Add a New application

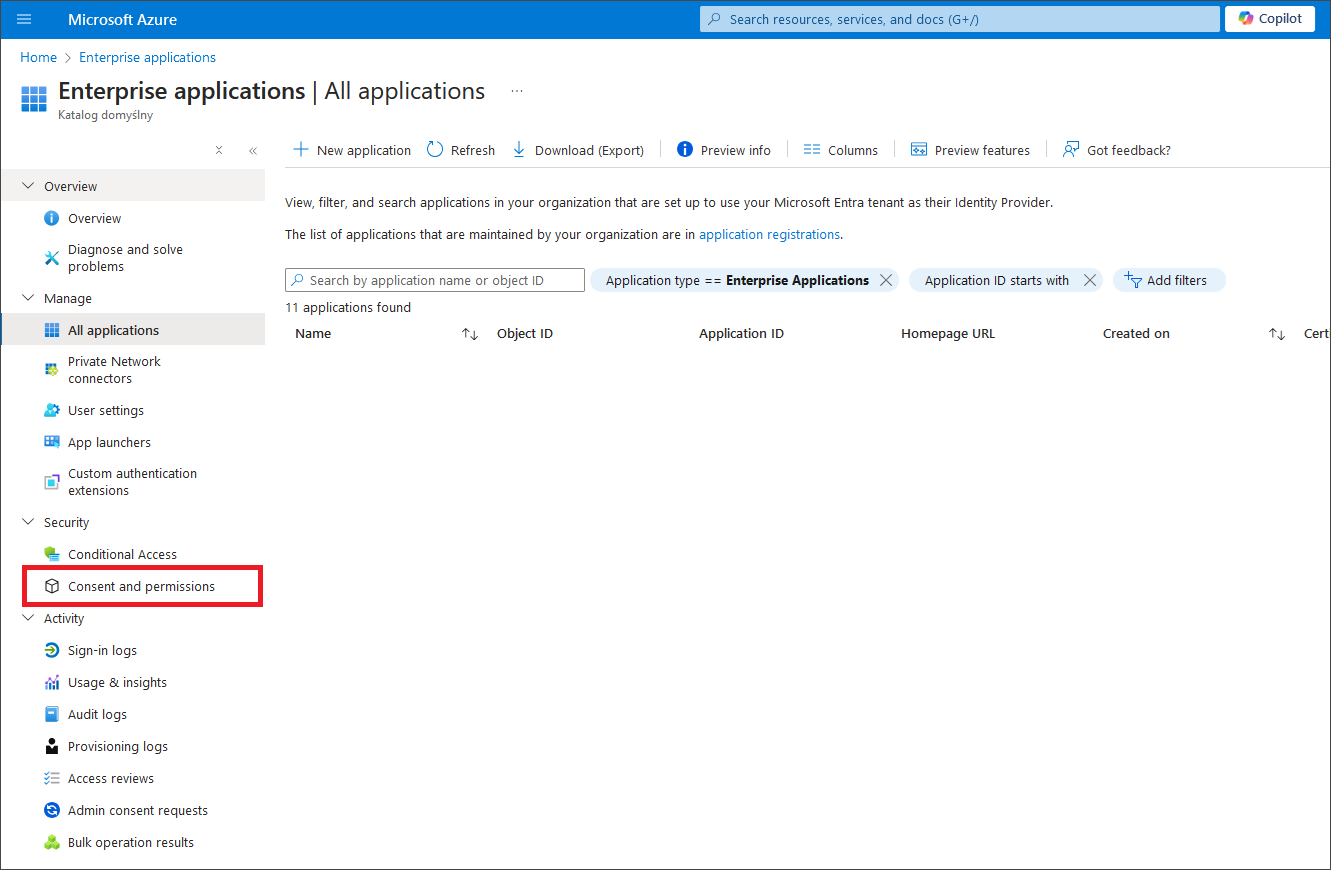[x=351, y=150]
